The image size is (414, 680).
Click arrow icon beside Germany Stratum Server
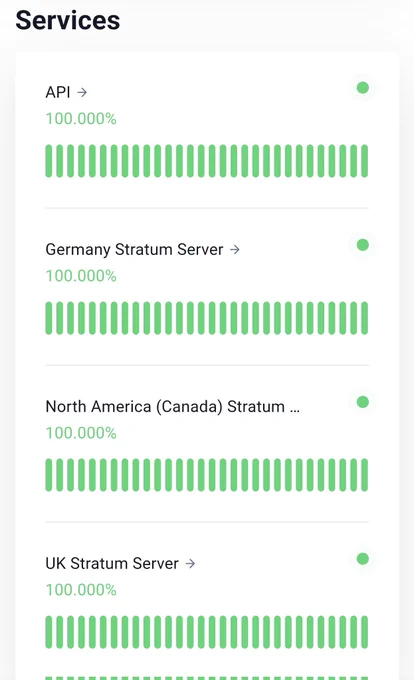point(235,249)
